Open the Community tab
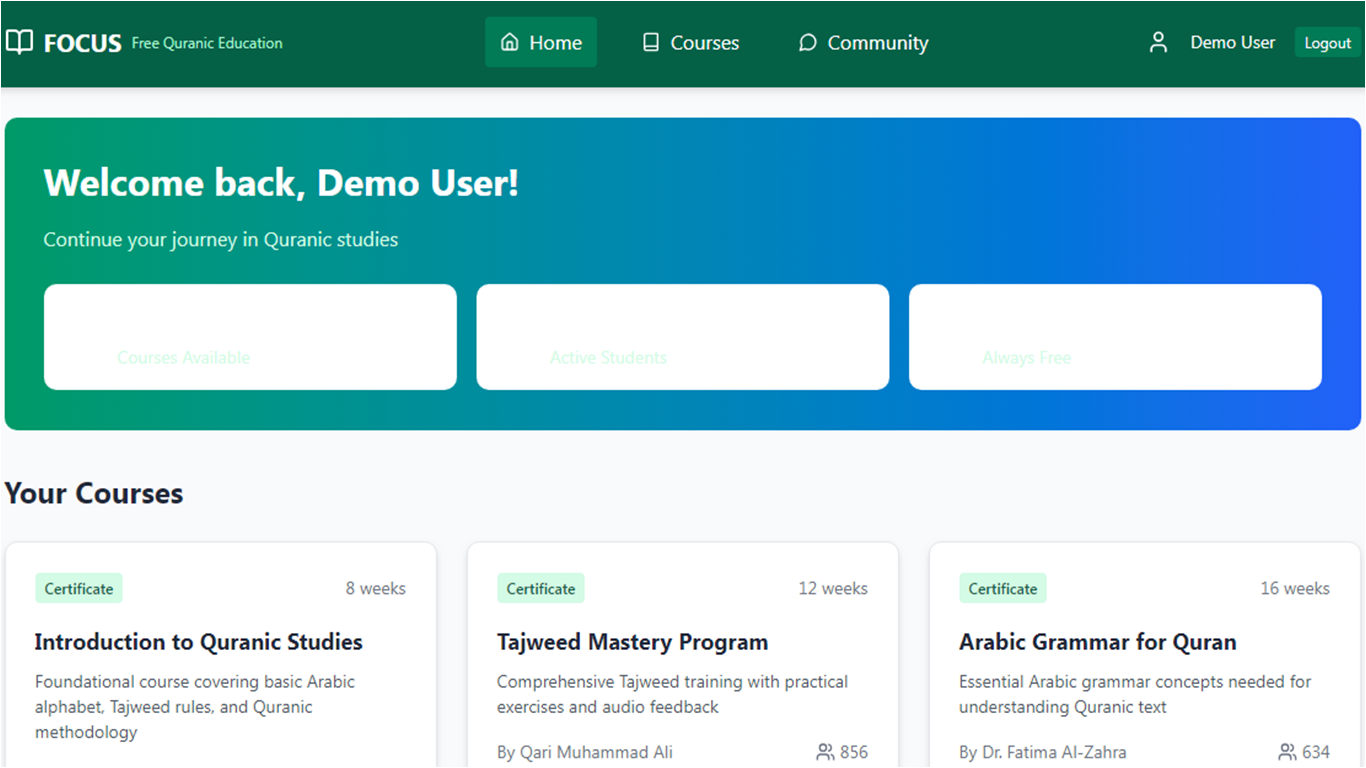The image size is (1366, 768). click(x=862, y=42)
